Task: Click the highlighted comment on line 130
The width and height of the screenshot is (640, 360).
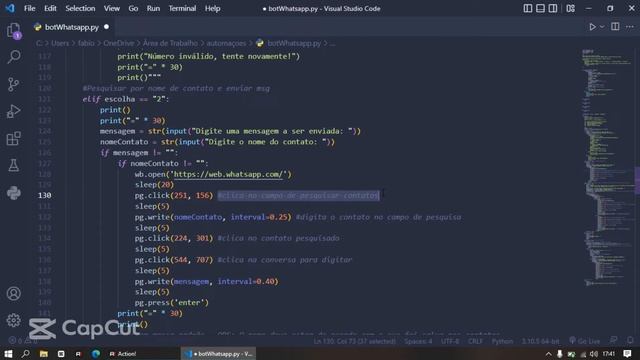Action: coord(298,196)
